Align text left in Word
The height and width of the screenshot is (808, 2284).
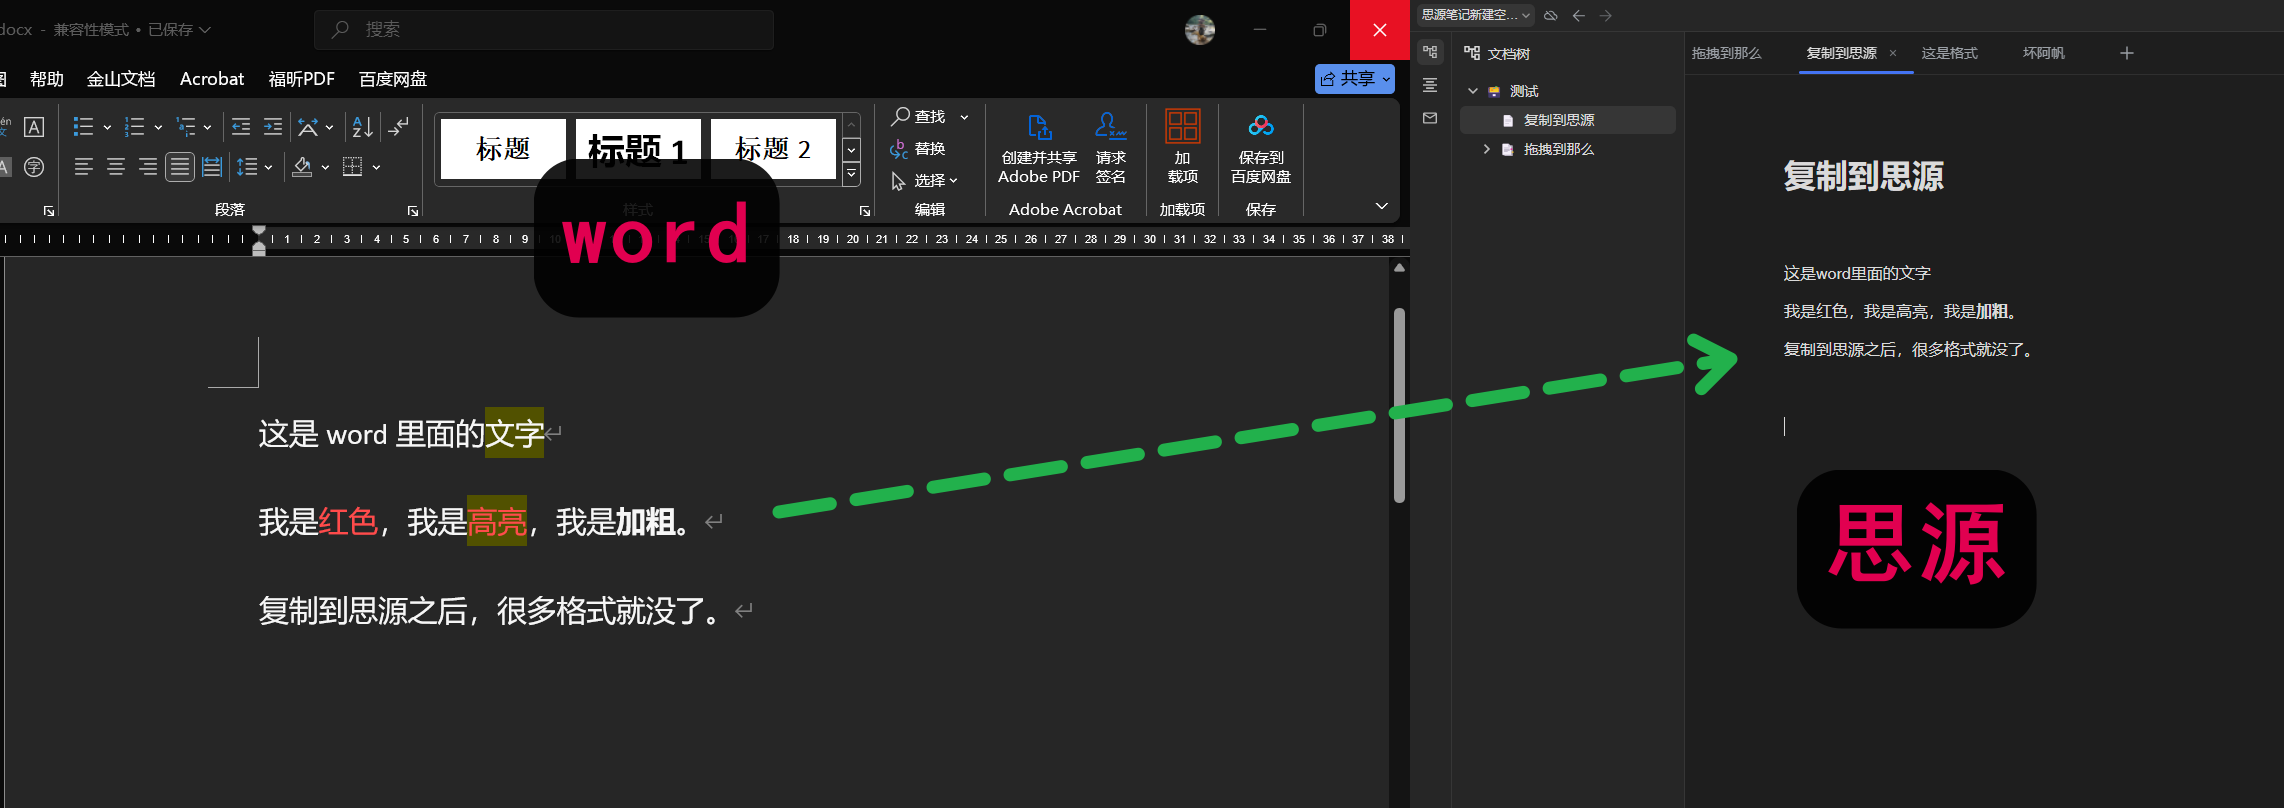[x=84, y=167]
